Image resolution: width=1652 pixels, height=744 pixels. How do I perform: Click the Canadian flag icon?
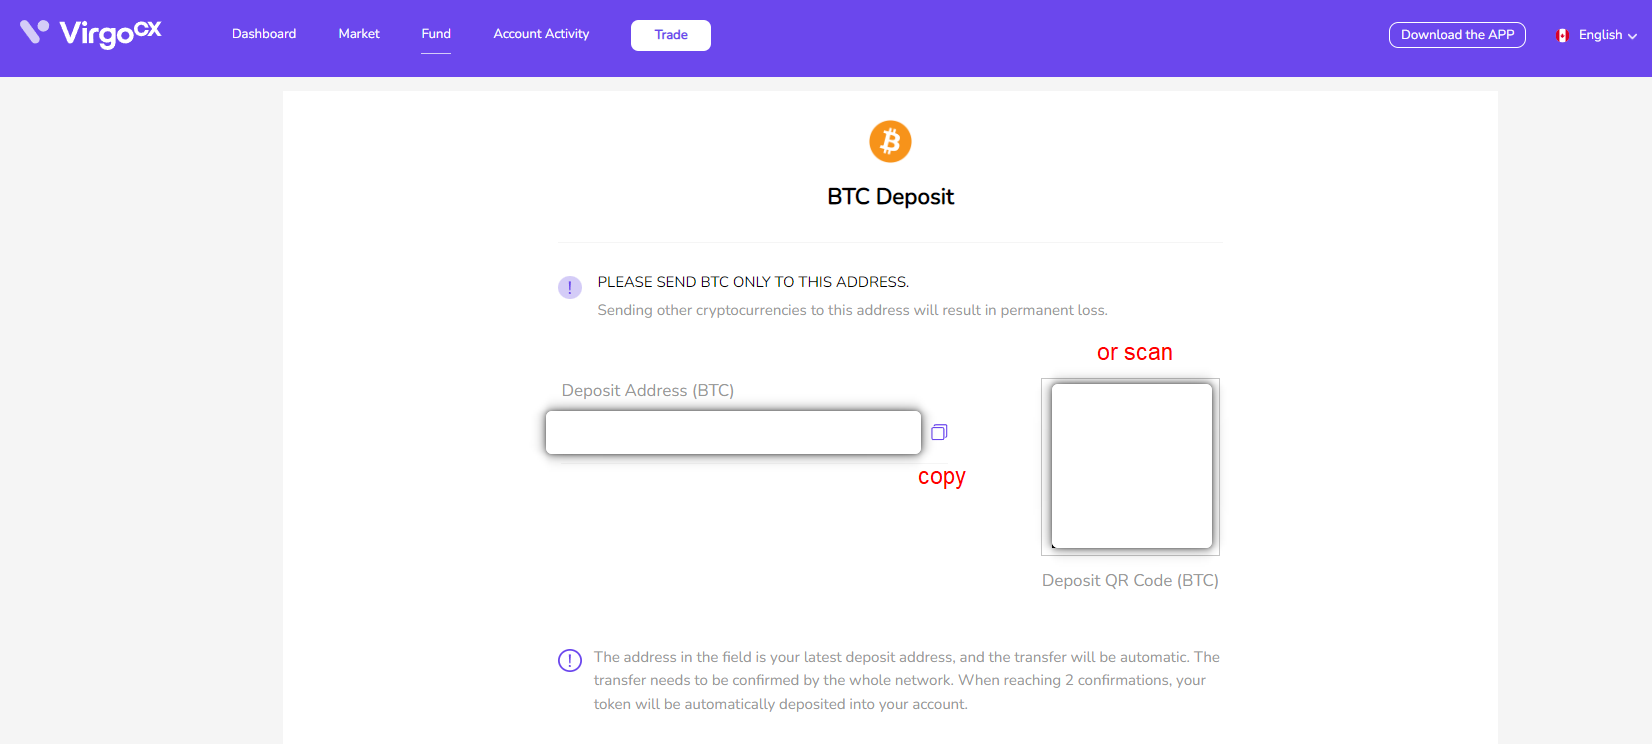point(1562,35)
